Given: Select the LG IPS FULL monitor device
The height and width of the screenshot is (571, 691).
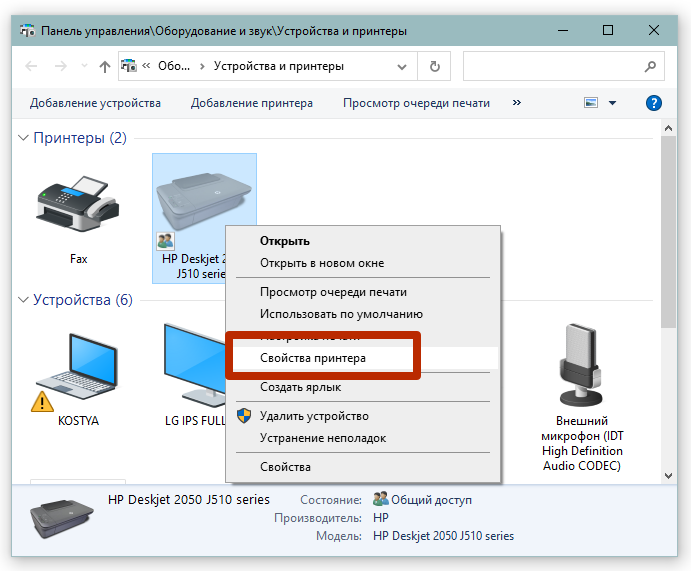Looking at the screenshot, I should click(195, 366).
